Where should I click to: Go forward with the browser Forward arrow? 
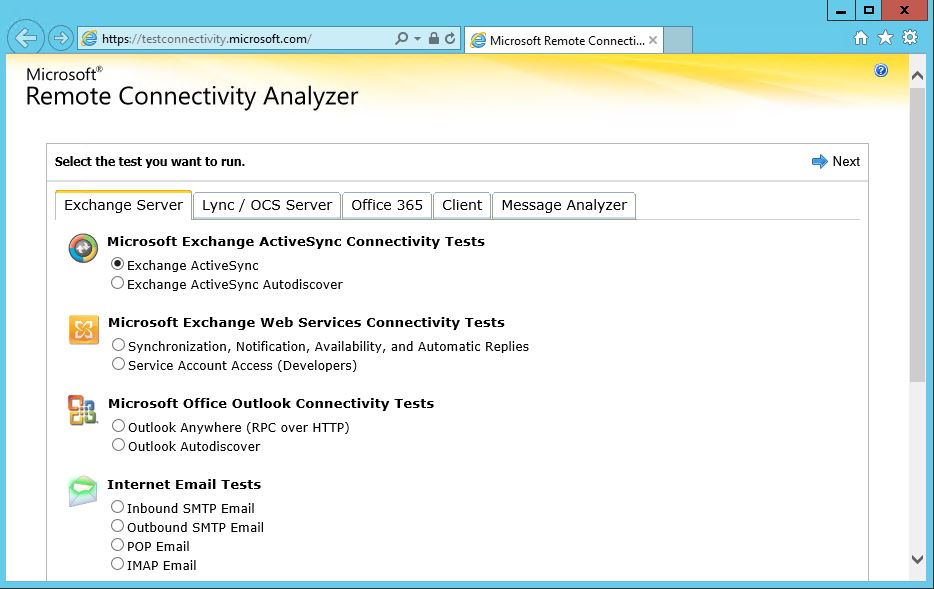tap(60, 39)
